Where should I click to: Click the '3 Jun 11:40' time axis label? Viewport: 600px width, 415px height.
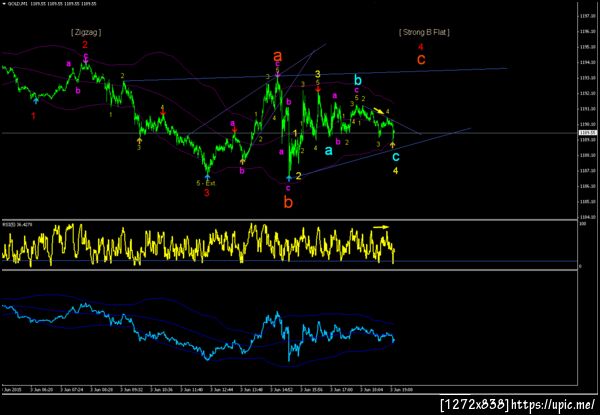(192, 390)
